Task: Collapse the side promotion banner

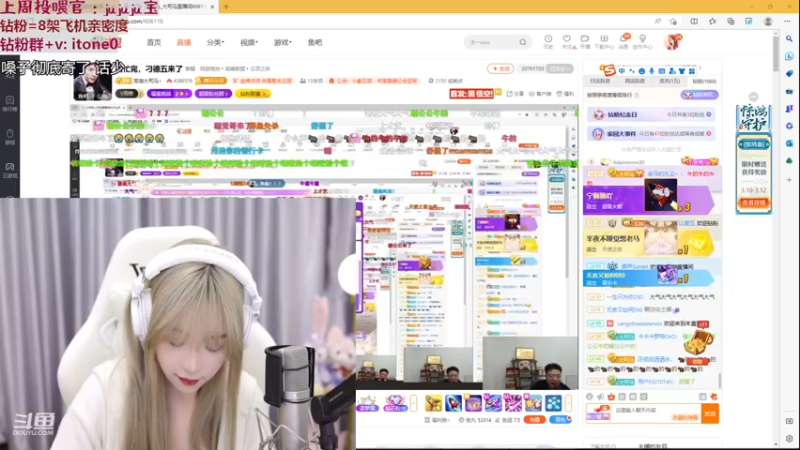Action: tap(754, 97)
